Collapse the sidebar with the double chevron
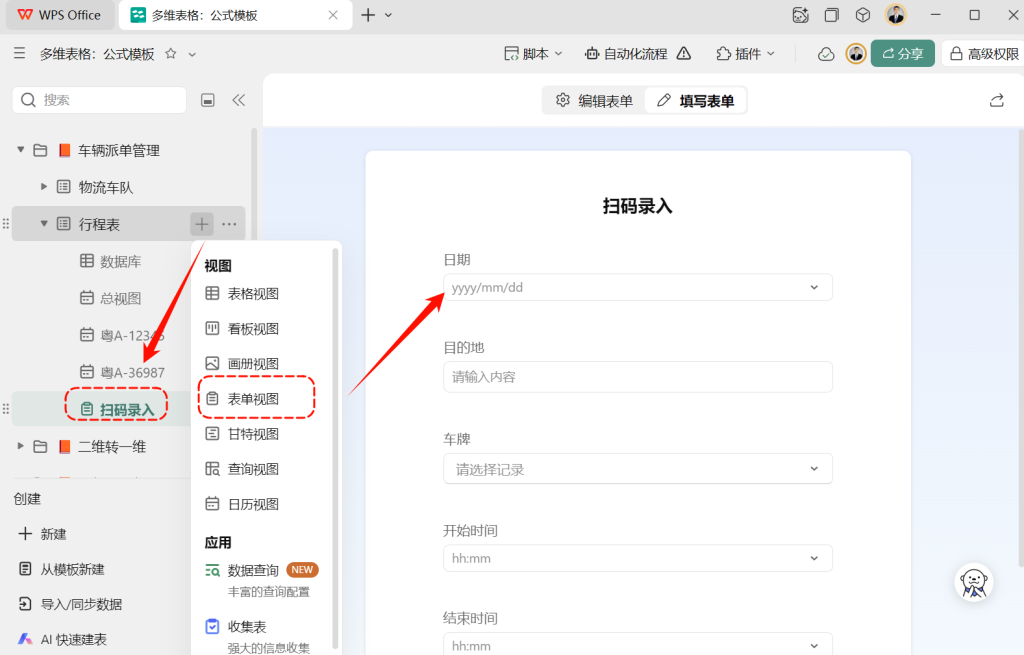 (238, 100)
